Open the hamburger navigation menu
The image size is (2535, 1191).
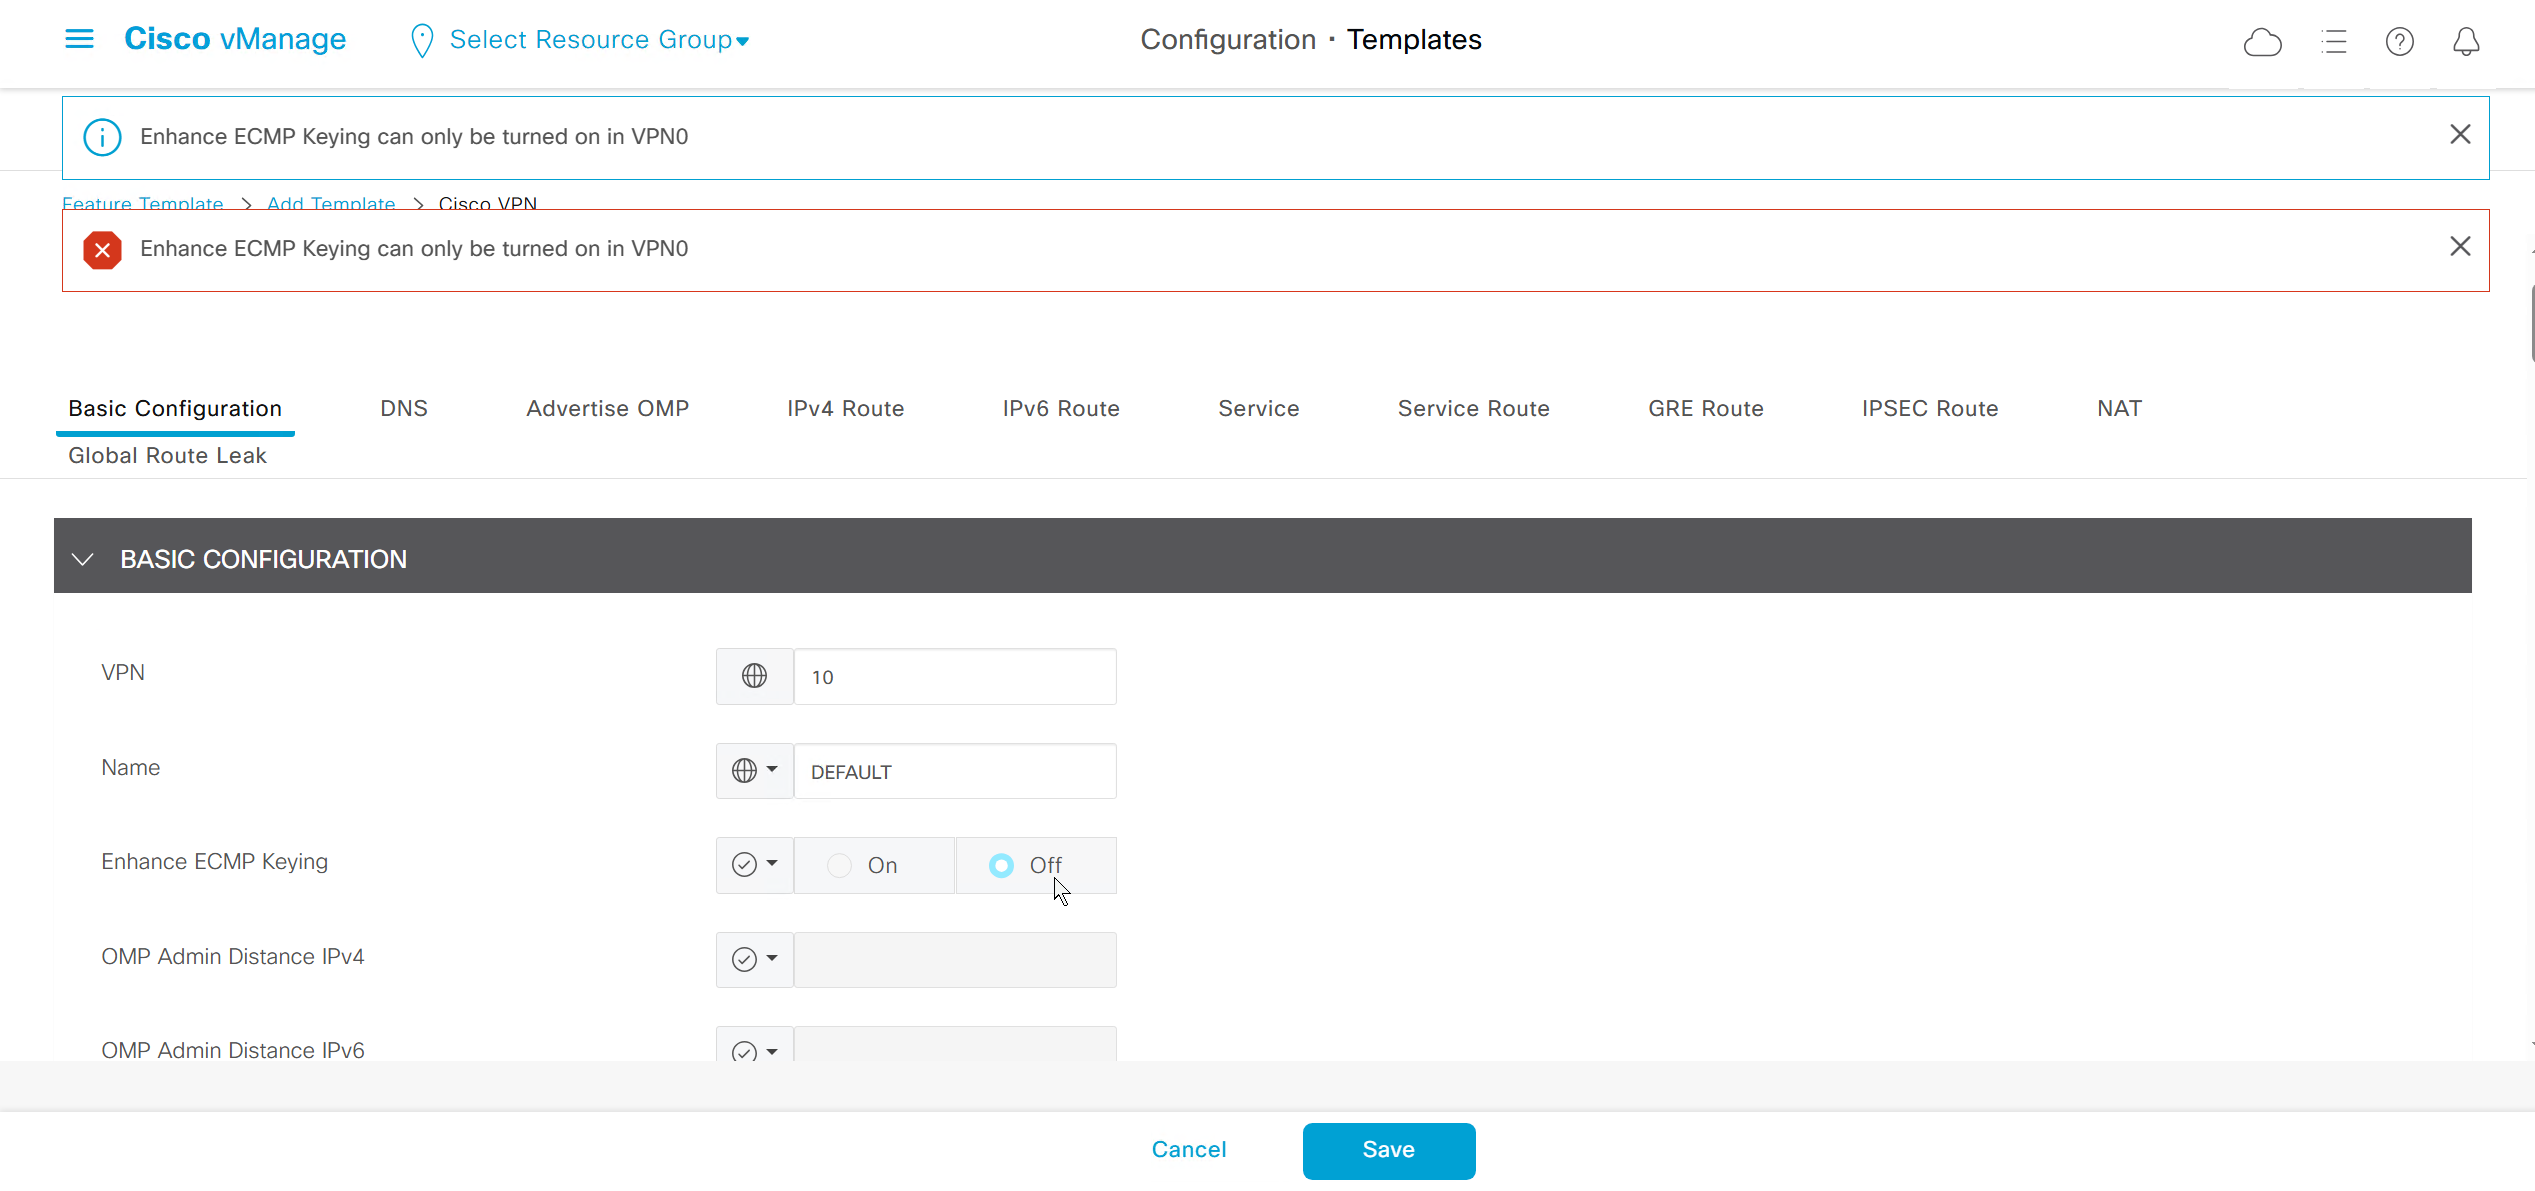(x=79, y=39)
